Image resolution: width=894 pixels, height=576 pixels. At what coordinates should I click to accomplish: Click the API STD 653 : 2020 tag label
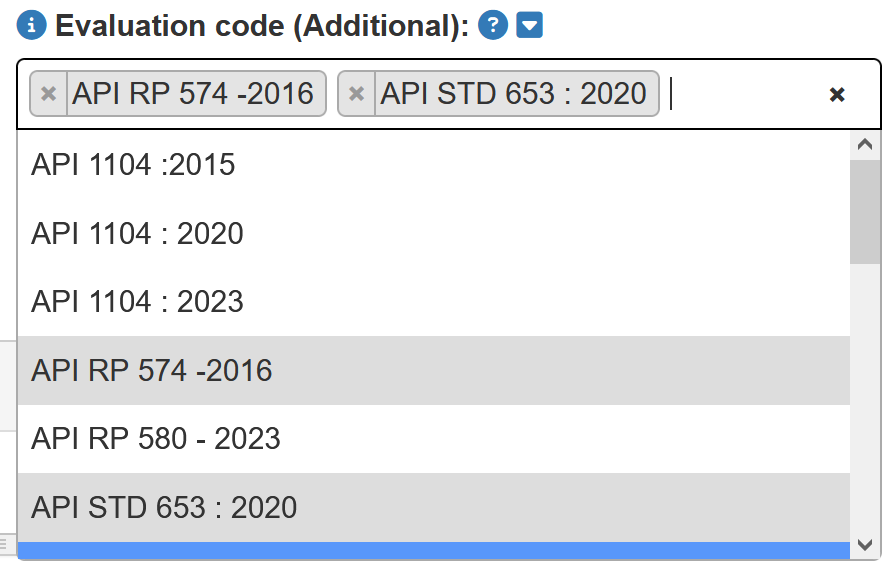click(x=514, y=94)
